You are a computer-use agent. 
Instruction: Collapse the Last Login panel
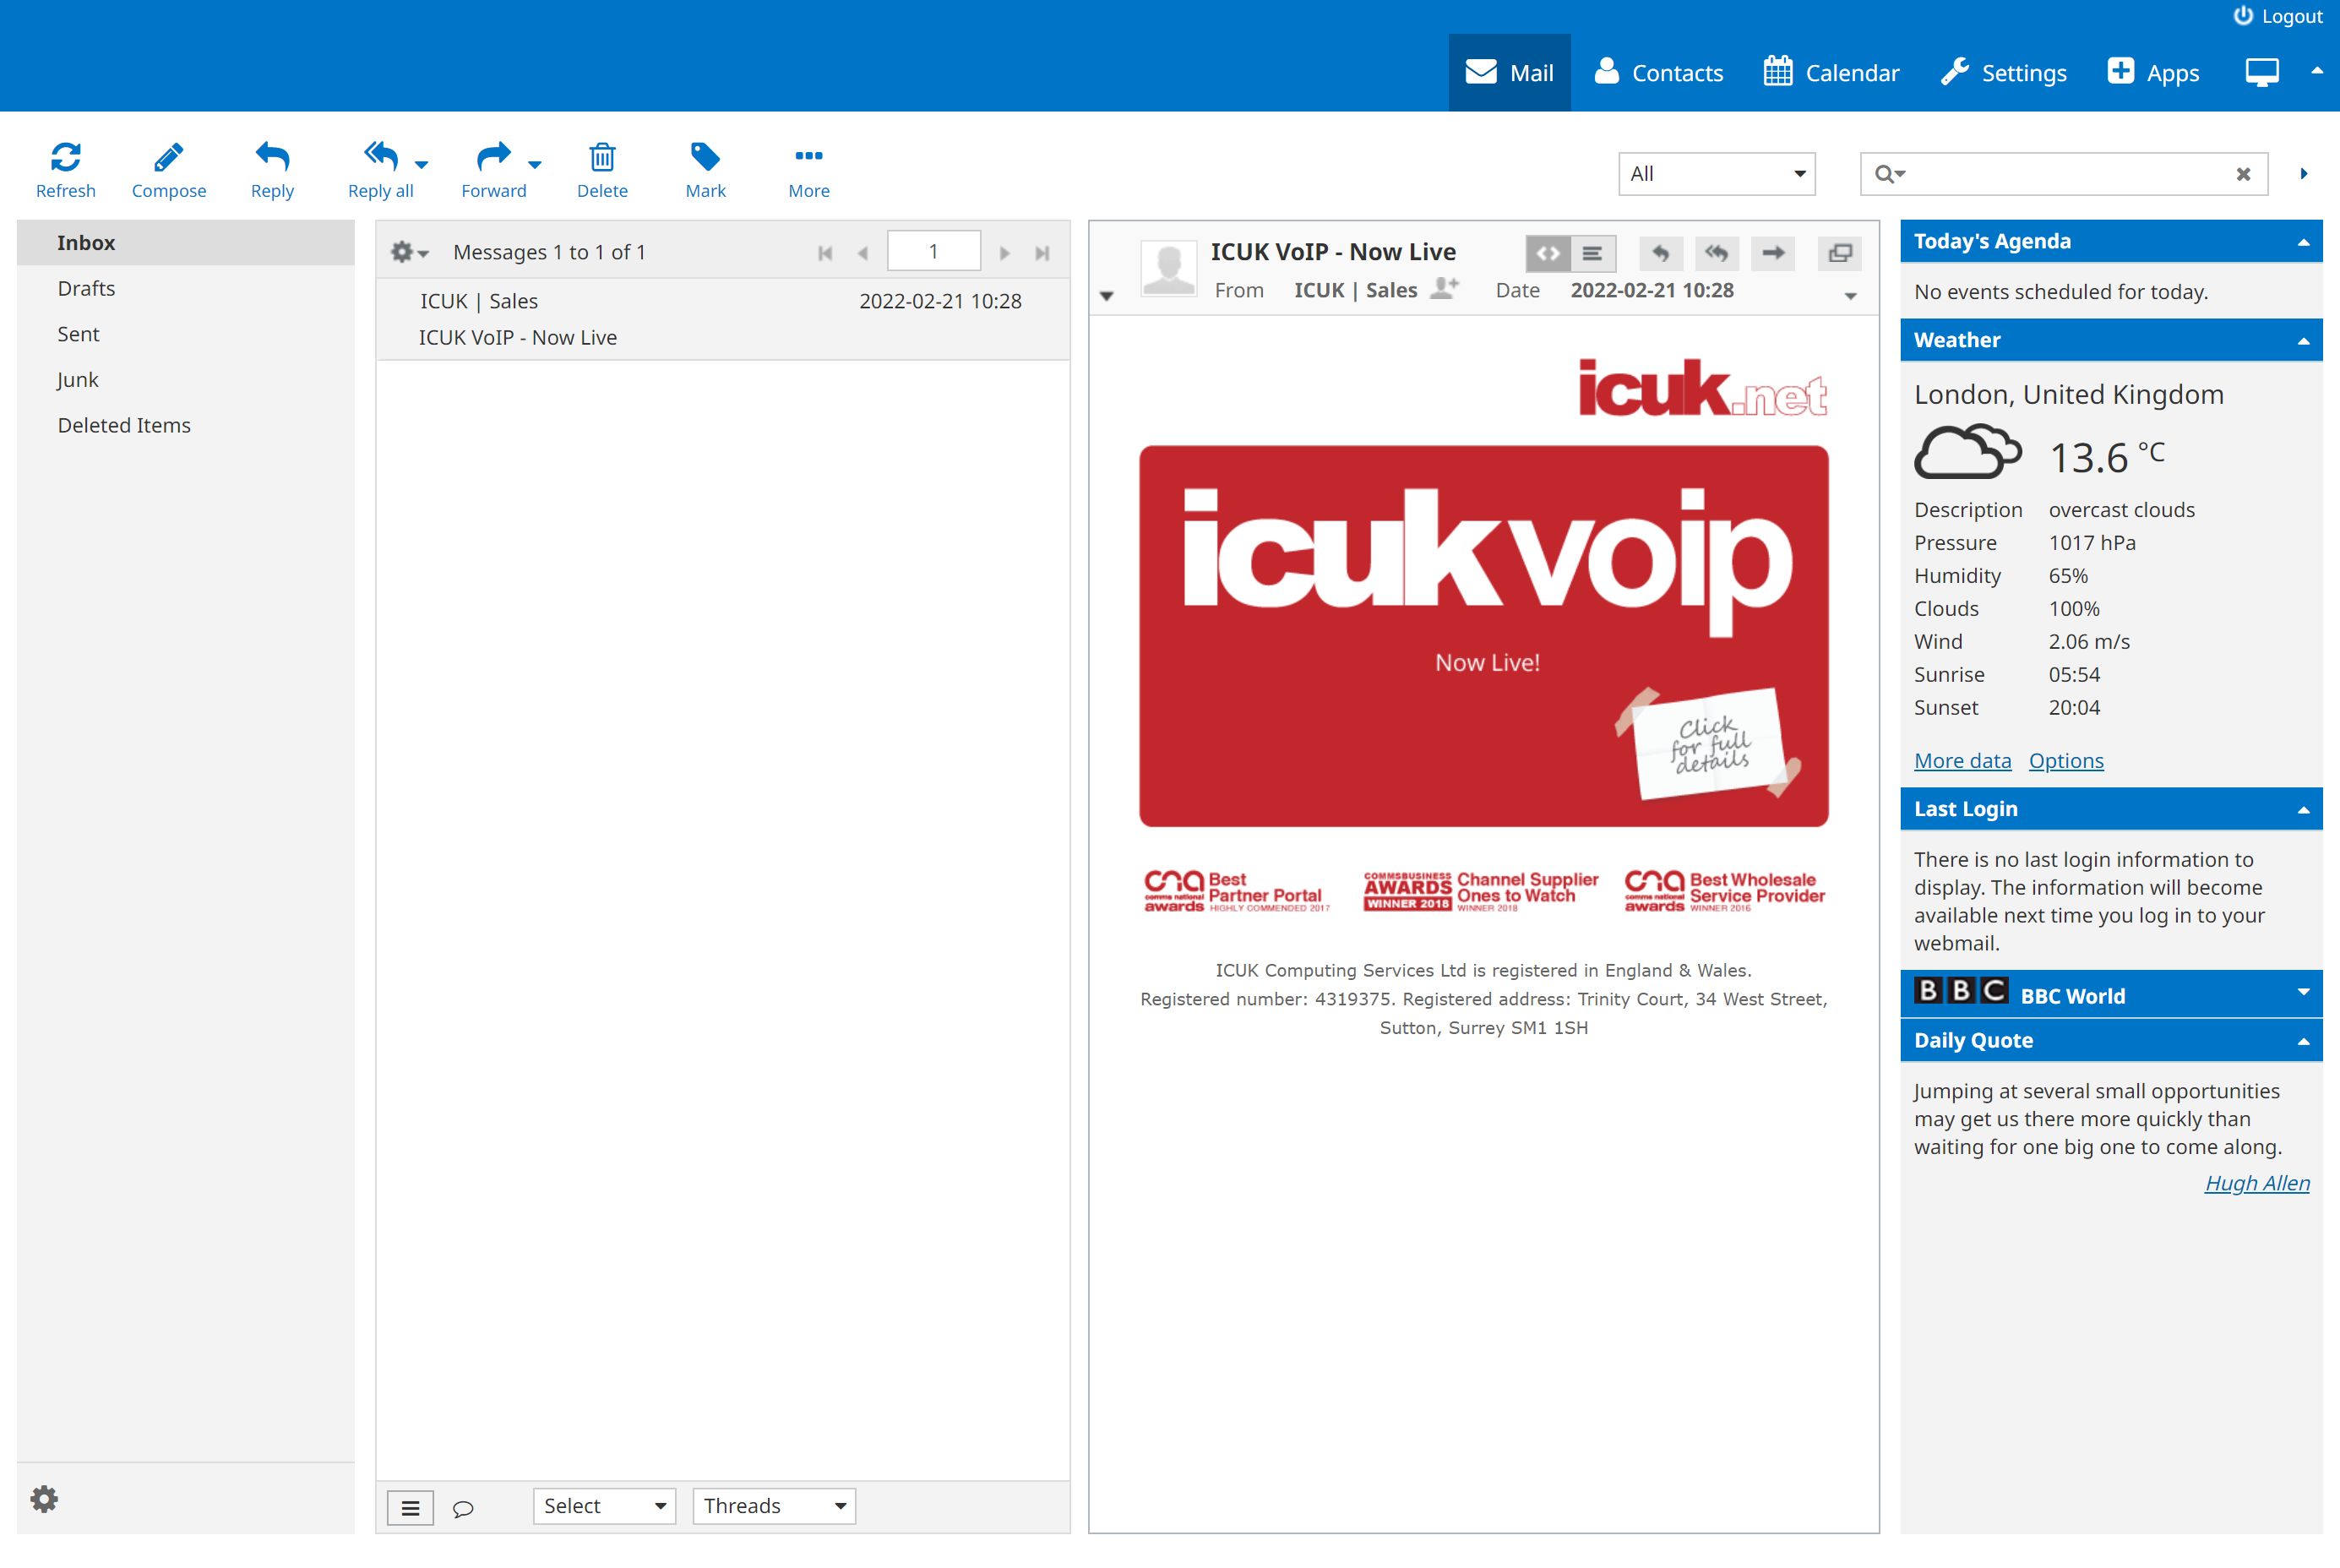click(x=2303, y=810)
